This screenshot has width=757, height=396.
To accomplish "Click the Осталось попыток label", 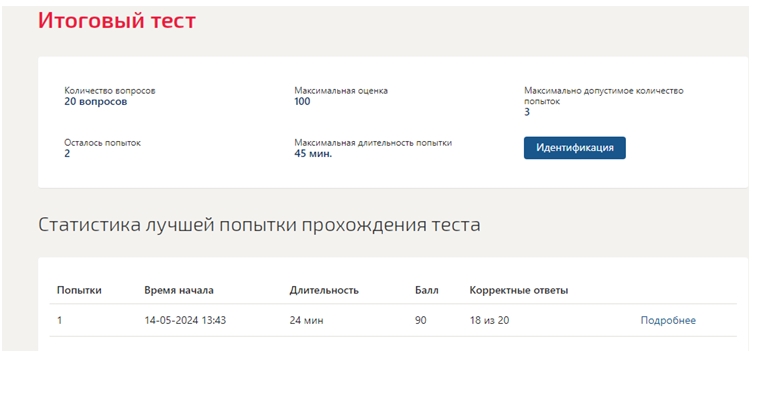I will 102,143.
